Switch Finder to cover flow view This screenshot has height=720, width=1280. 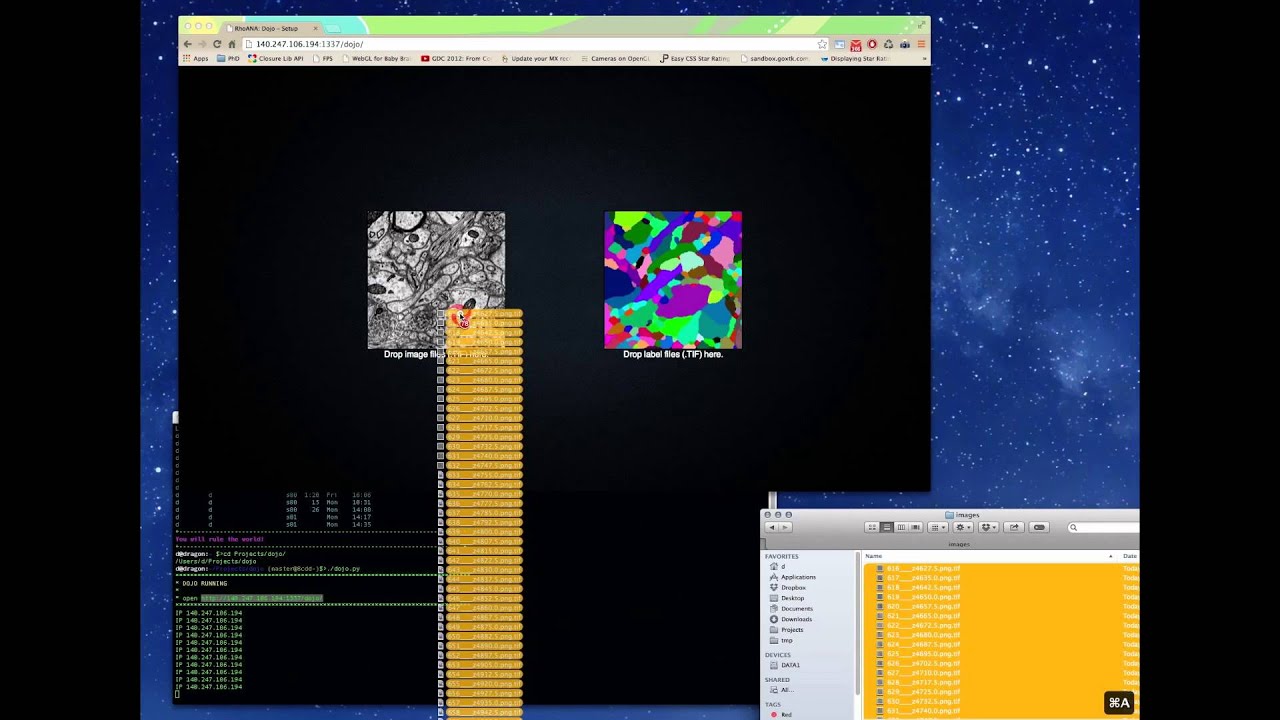916,527
